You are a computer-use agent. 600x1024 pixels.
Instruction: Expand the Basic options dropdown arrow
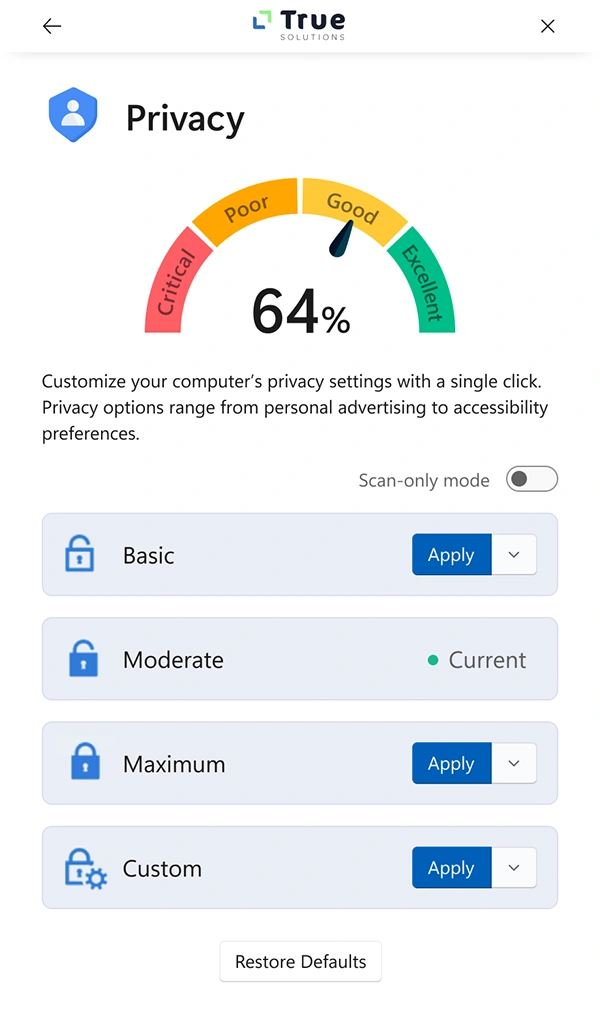pyautogui.click(x=514, y=555)
